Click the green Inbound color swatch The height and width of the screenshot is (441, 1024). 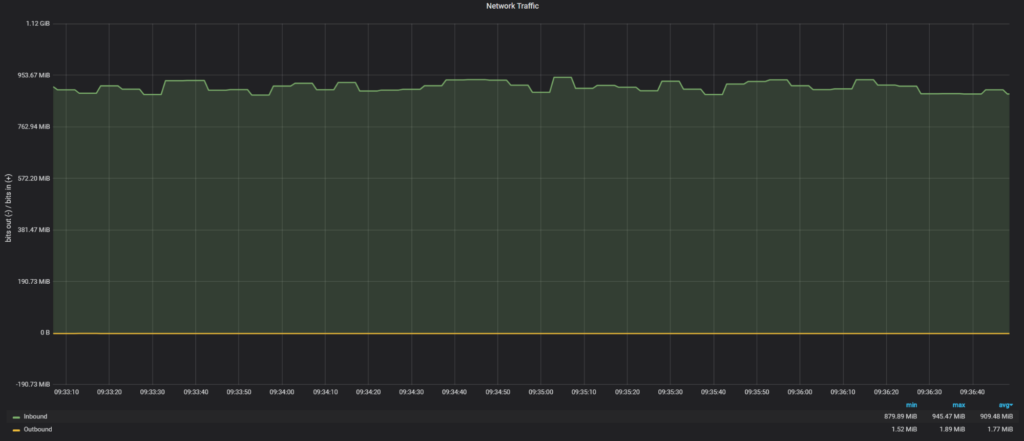point(16,417)
